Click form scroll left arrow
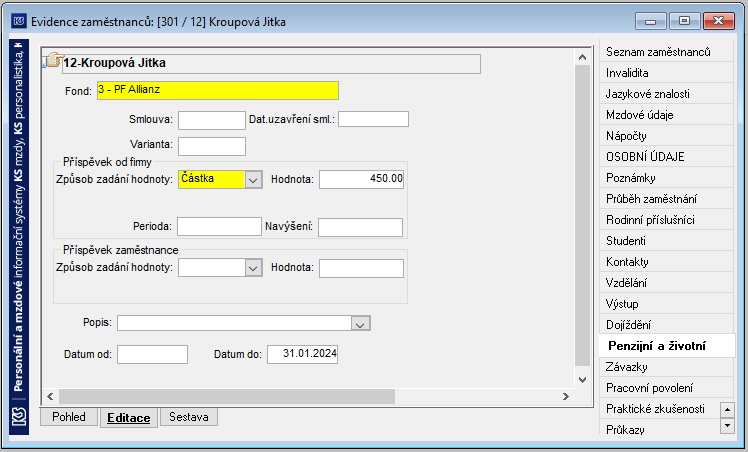 click(x=50, y=397)
